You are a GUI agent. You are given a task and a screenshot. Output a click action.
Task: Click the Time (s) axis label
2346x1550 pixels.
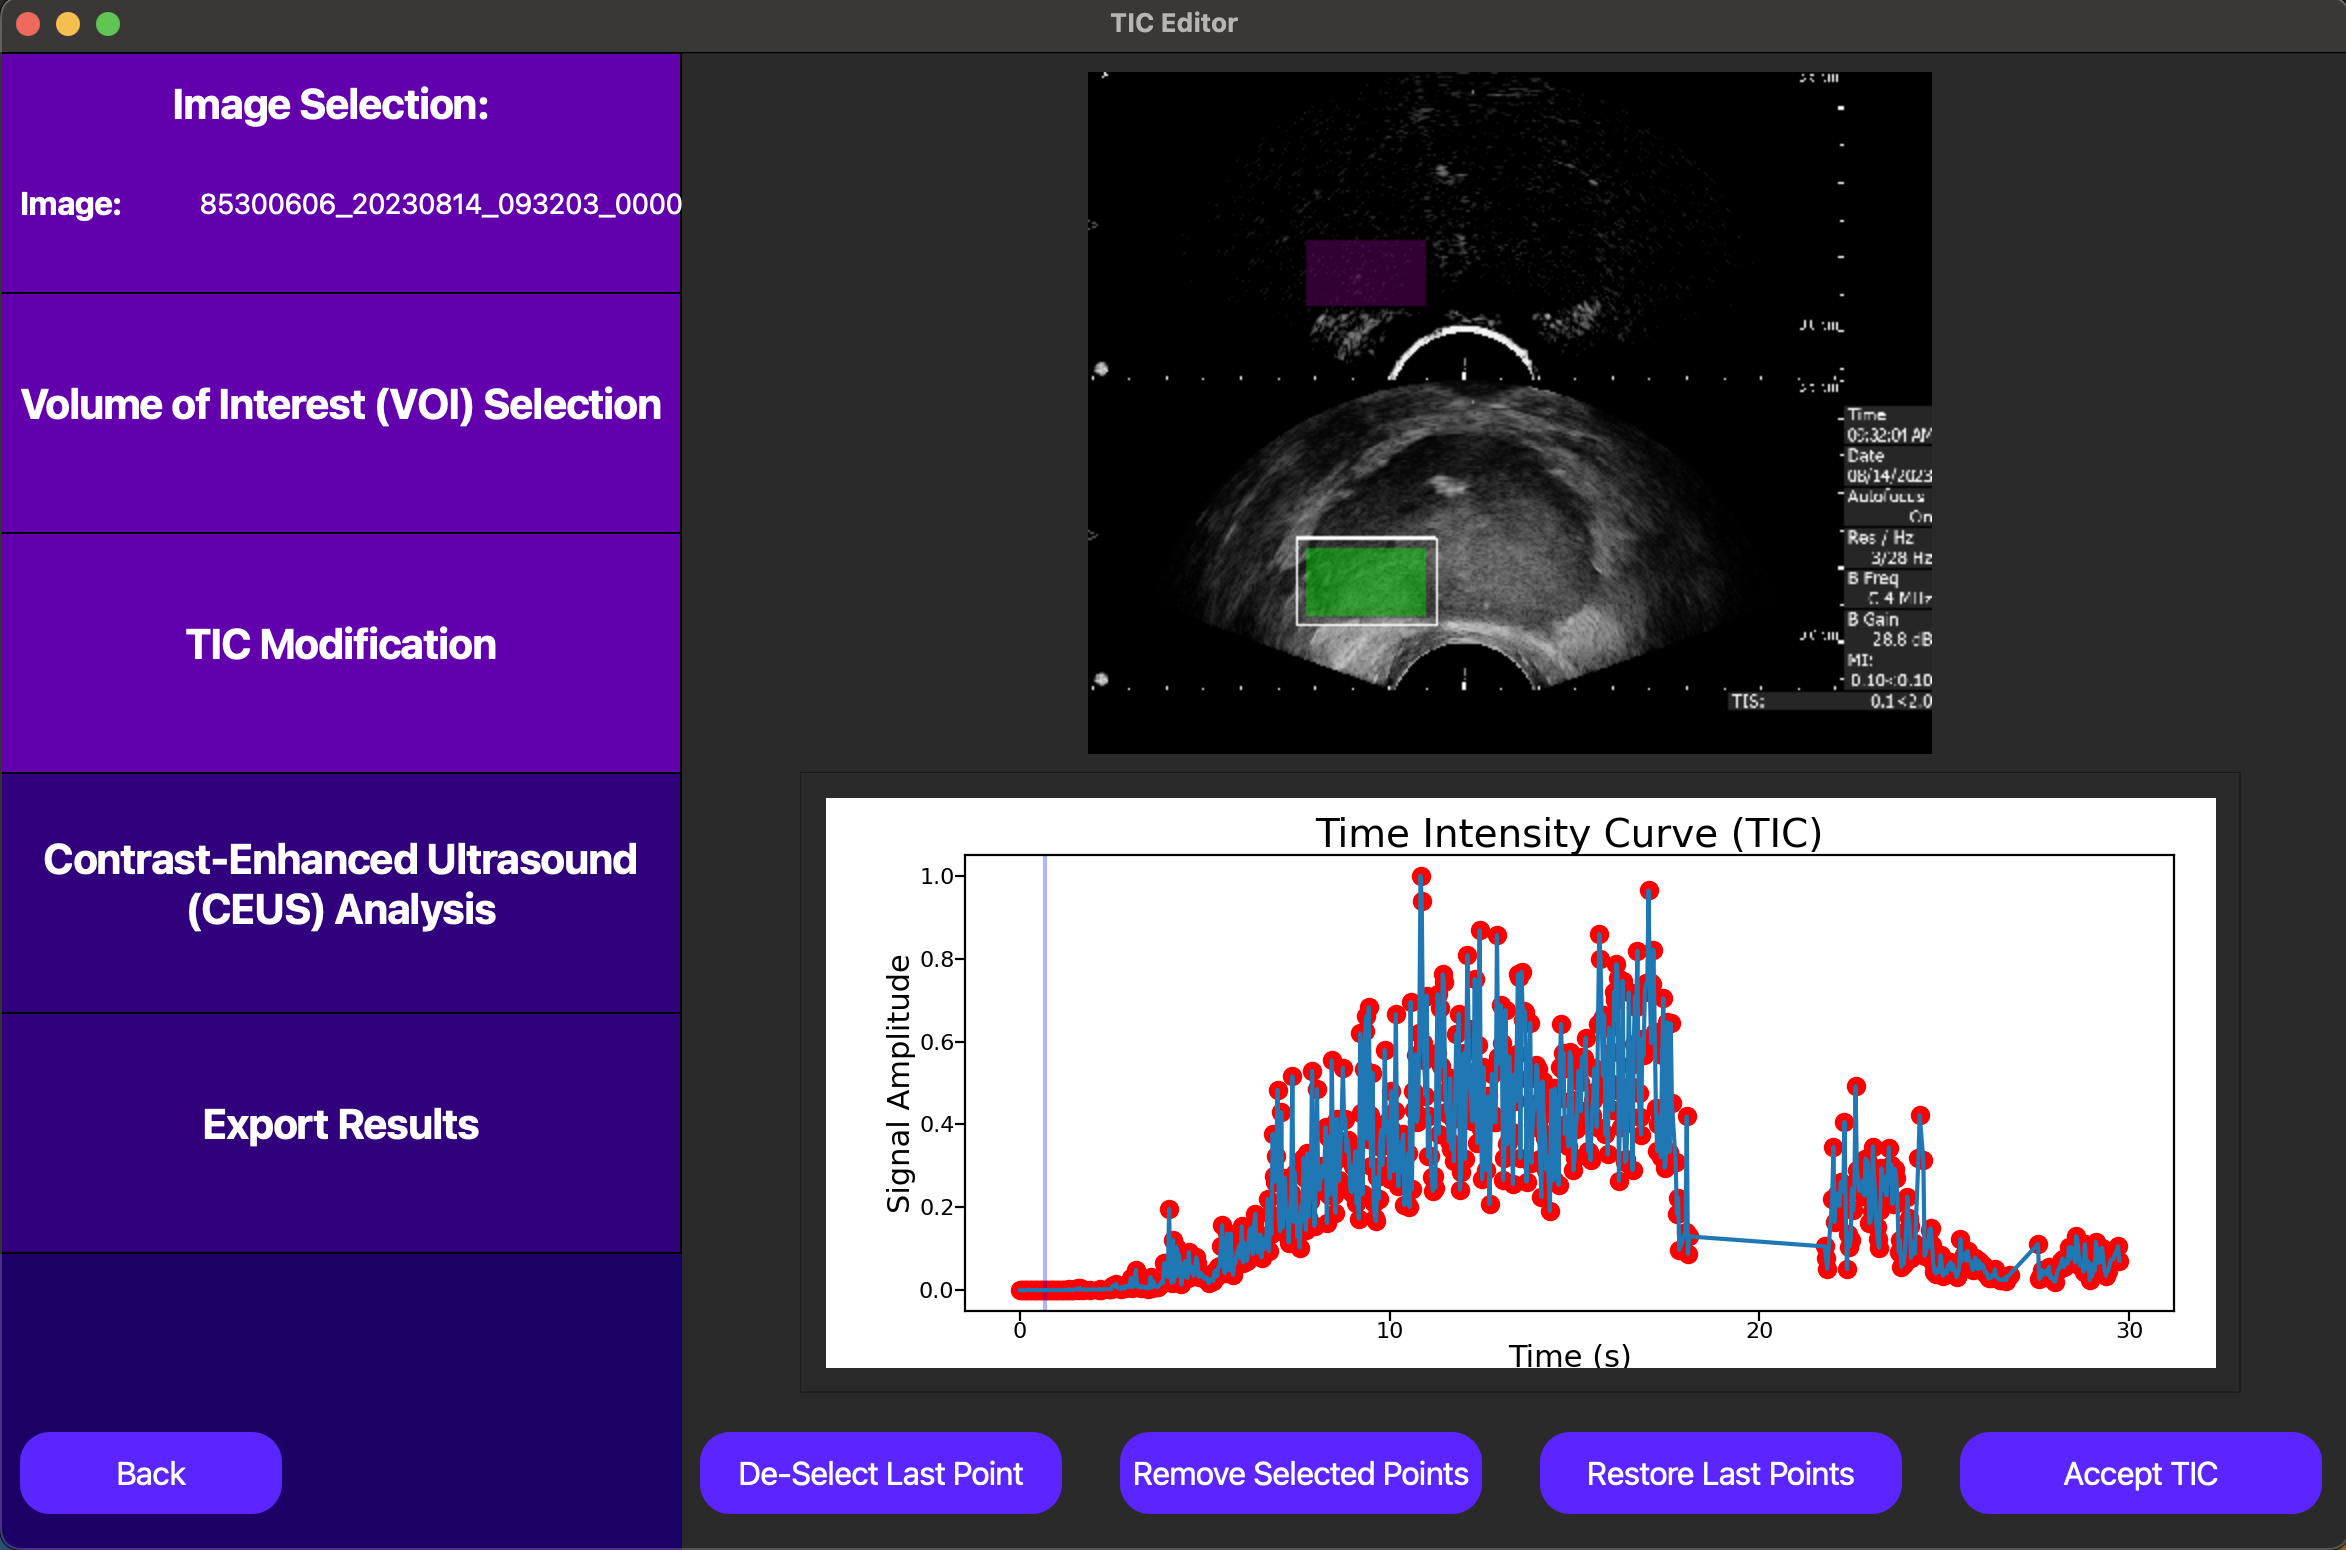1569,1355
